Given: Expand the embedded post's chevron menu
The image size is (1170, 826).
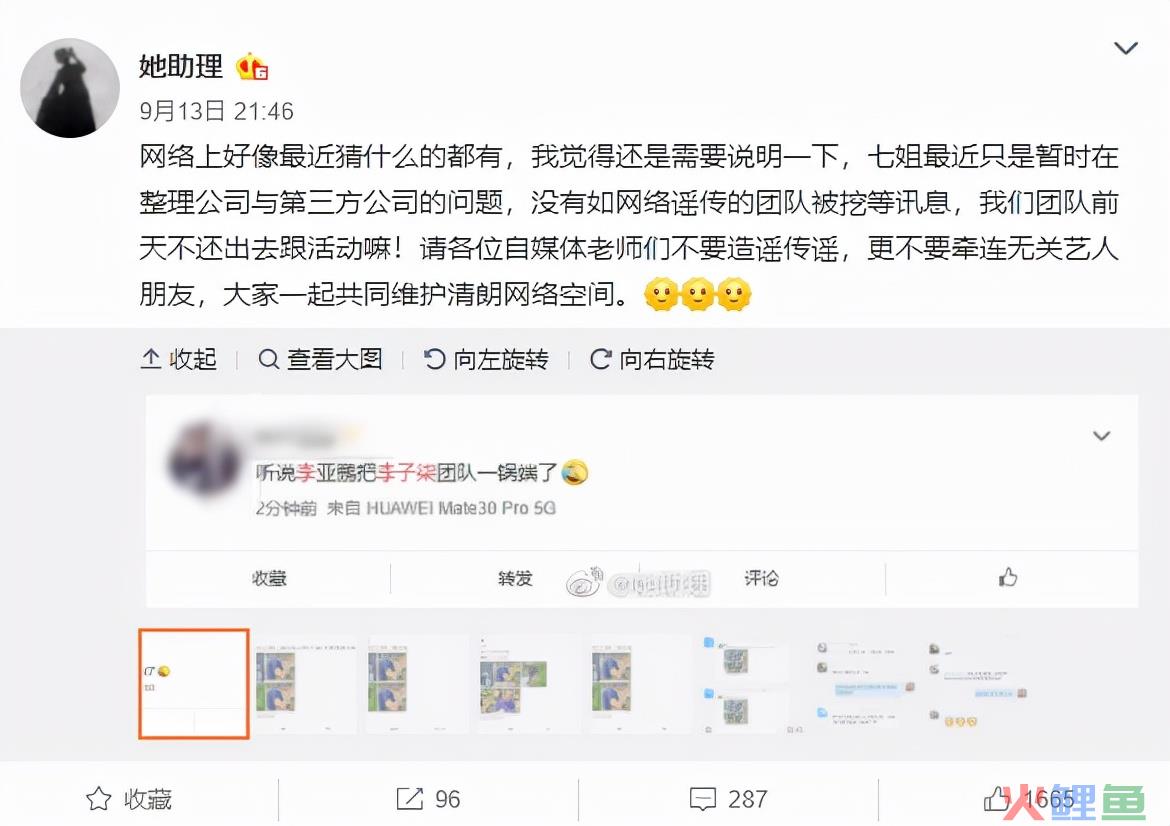Looking at the screenshot, I should [x=1101, y=436].
